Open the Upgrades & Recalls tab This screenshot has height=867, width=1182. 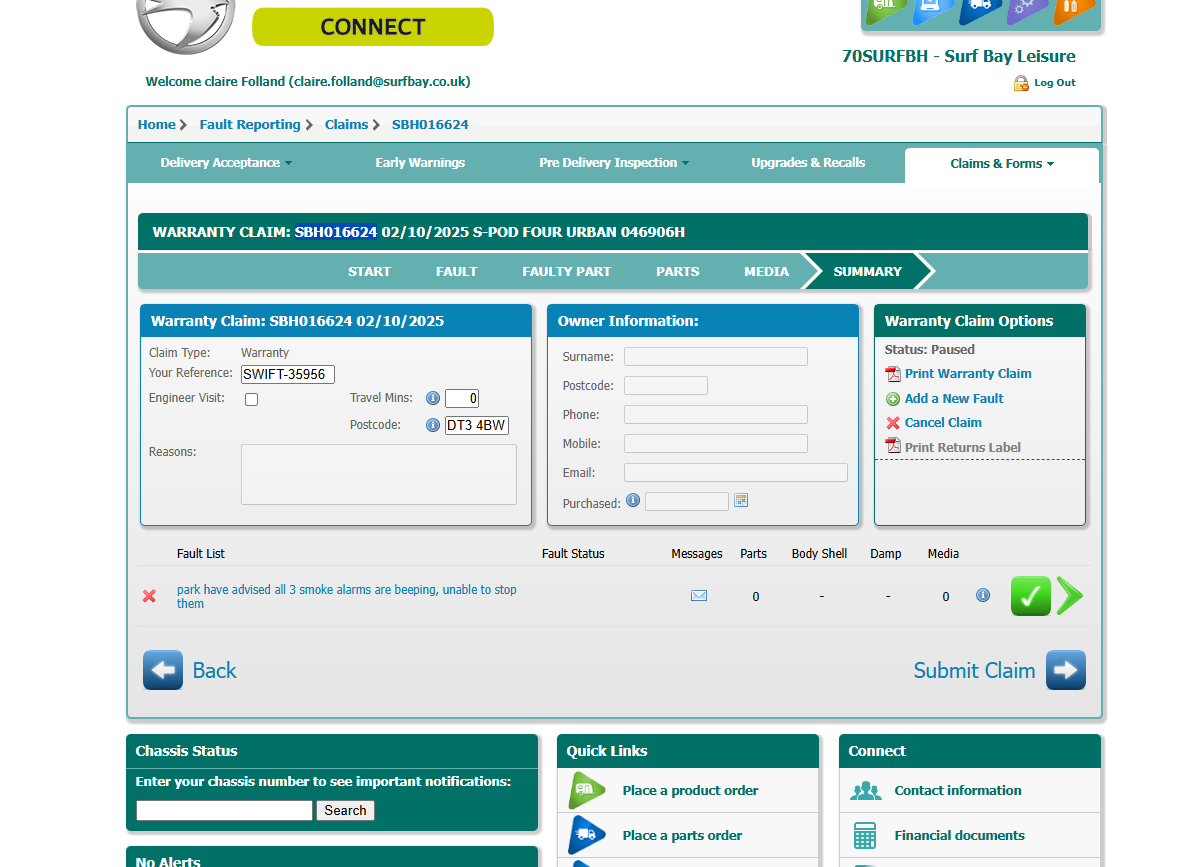click(x=808, y=163)
